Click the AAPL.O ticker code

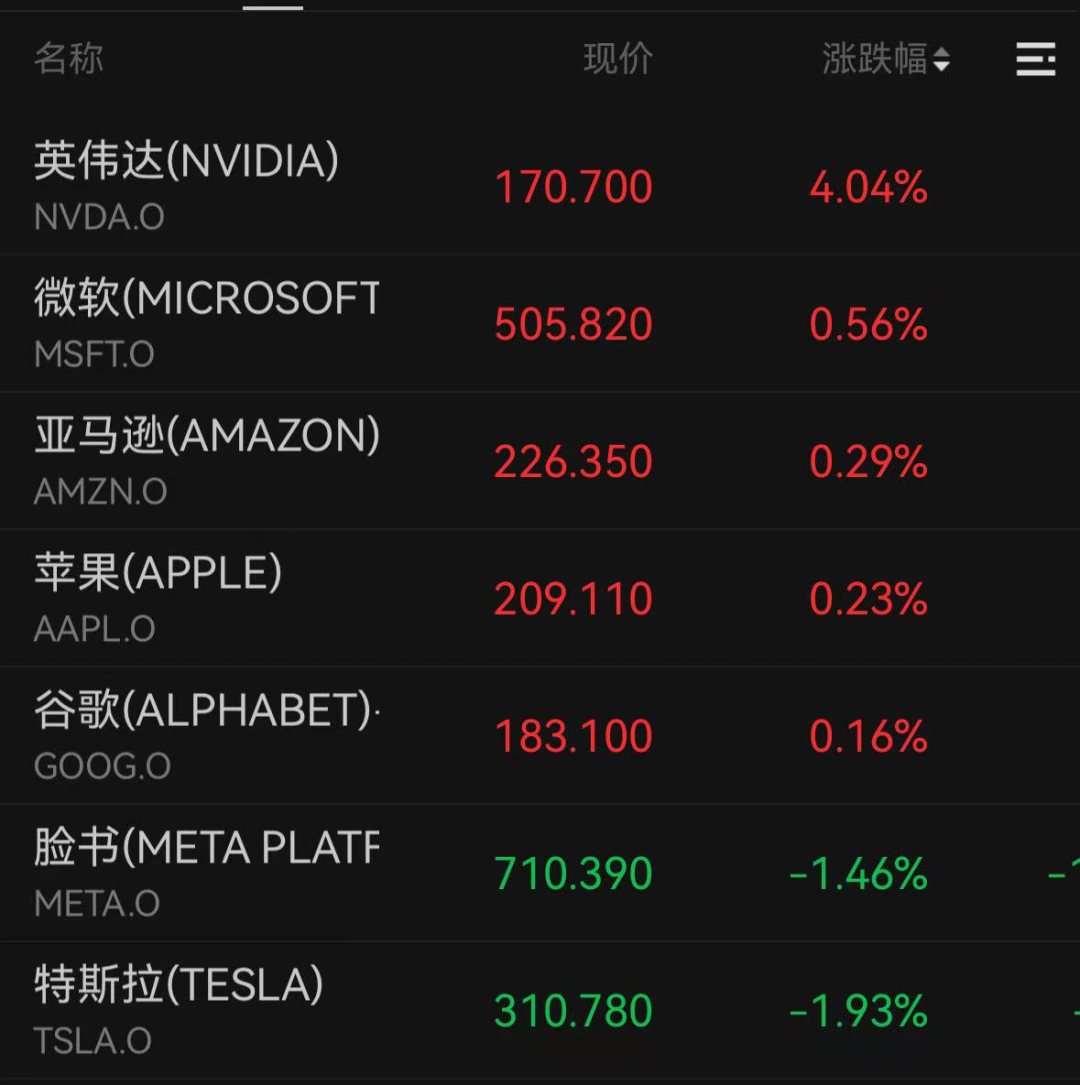[x=94, y=629]
